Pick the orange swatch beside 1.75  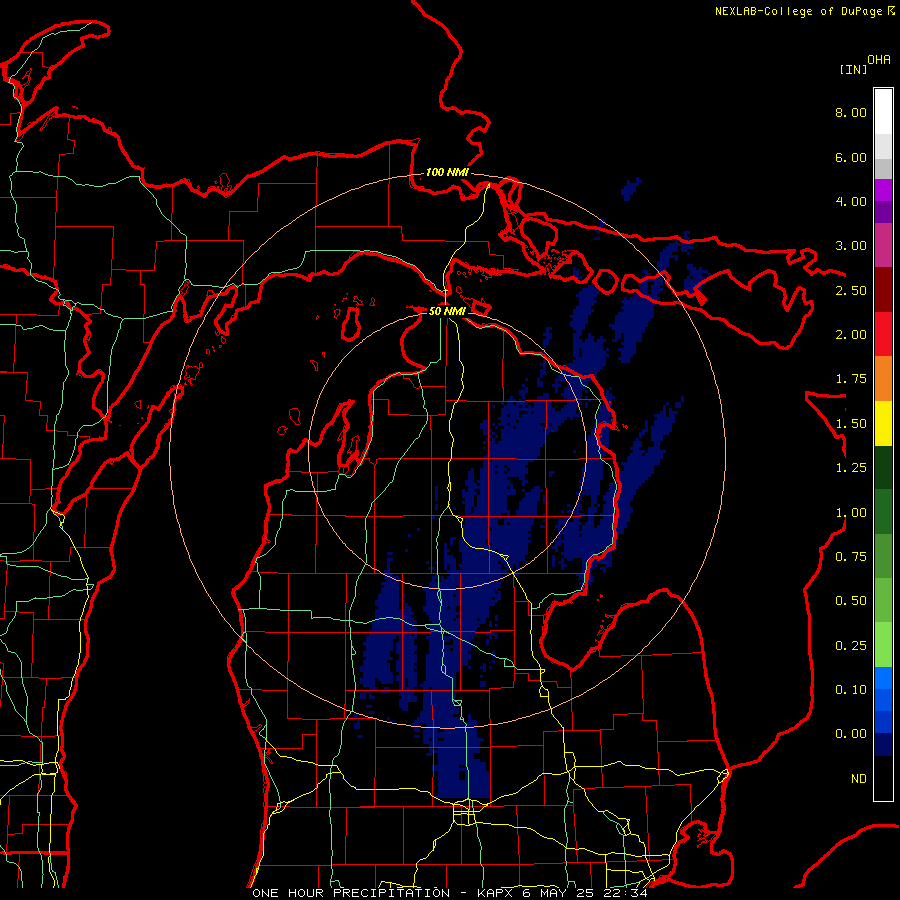883,379
